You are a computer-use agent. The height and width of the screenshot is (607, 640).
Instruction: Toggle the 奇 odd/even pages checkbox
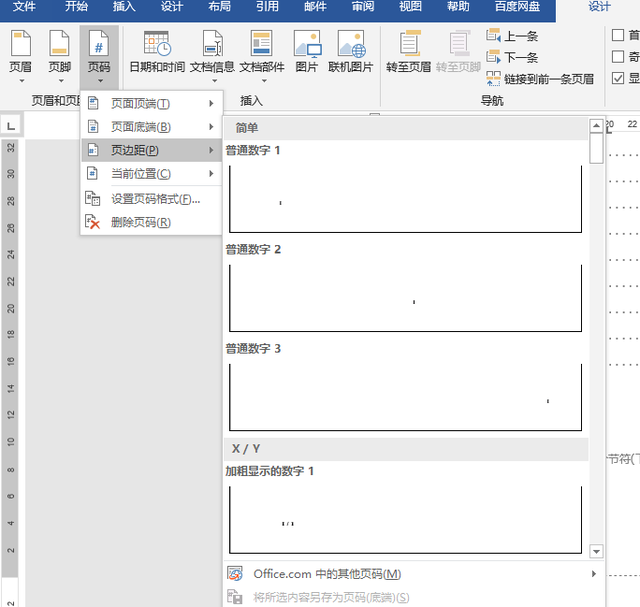[x=618, y=57]
